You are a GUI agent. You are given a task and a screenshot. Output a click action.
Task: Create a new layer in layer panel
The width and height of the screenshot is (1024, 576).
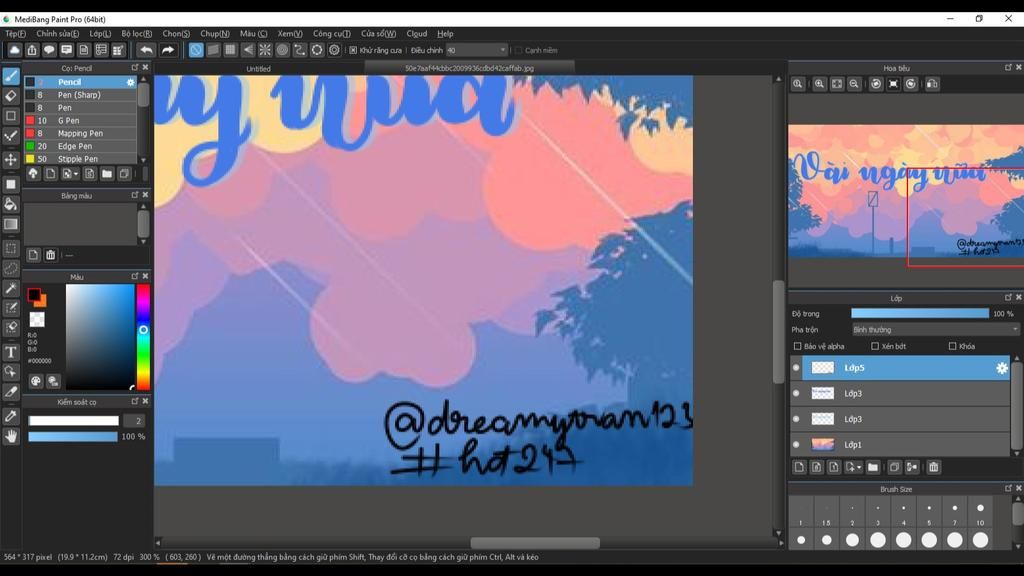point(799,467)
